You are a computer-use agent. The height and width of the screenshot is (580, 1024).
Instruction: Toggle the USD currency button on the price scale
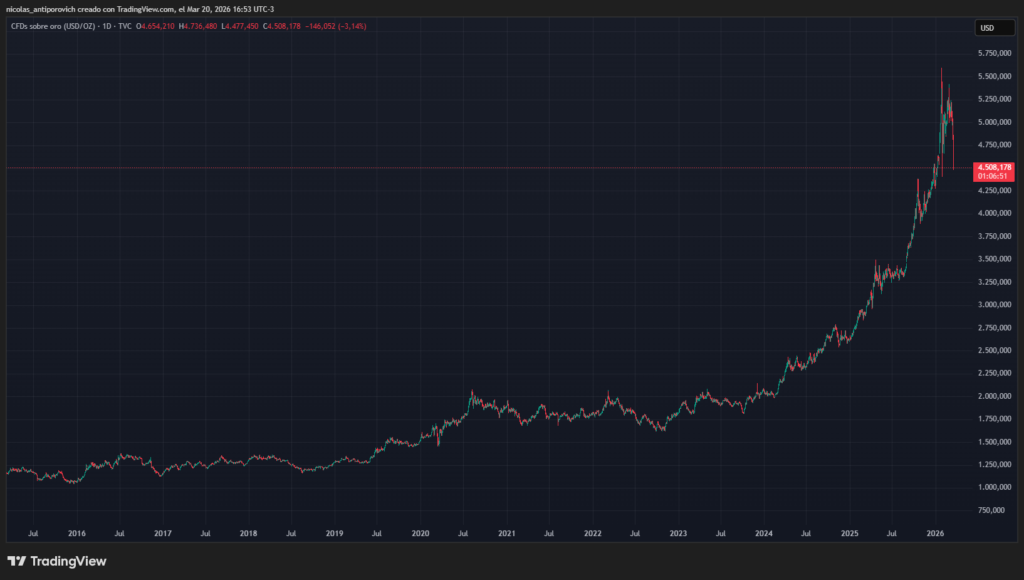point(994,27)
